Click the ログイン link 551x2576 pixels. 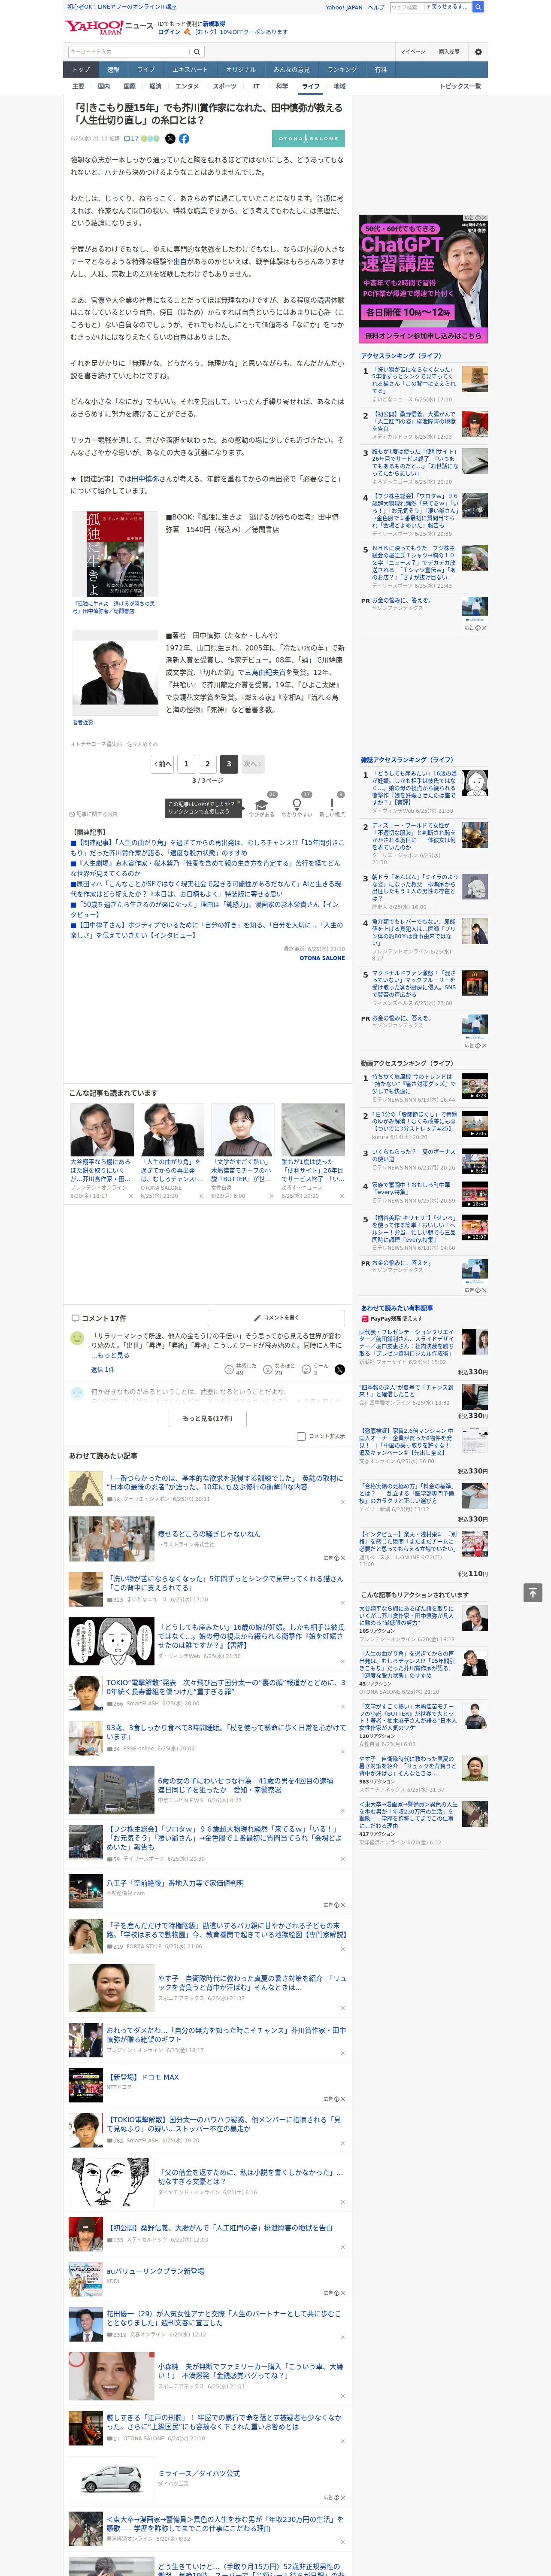(169, 32)
